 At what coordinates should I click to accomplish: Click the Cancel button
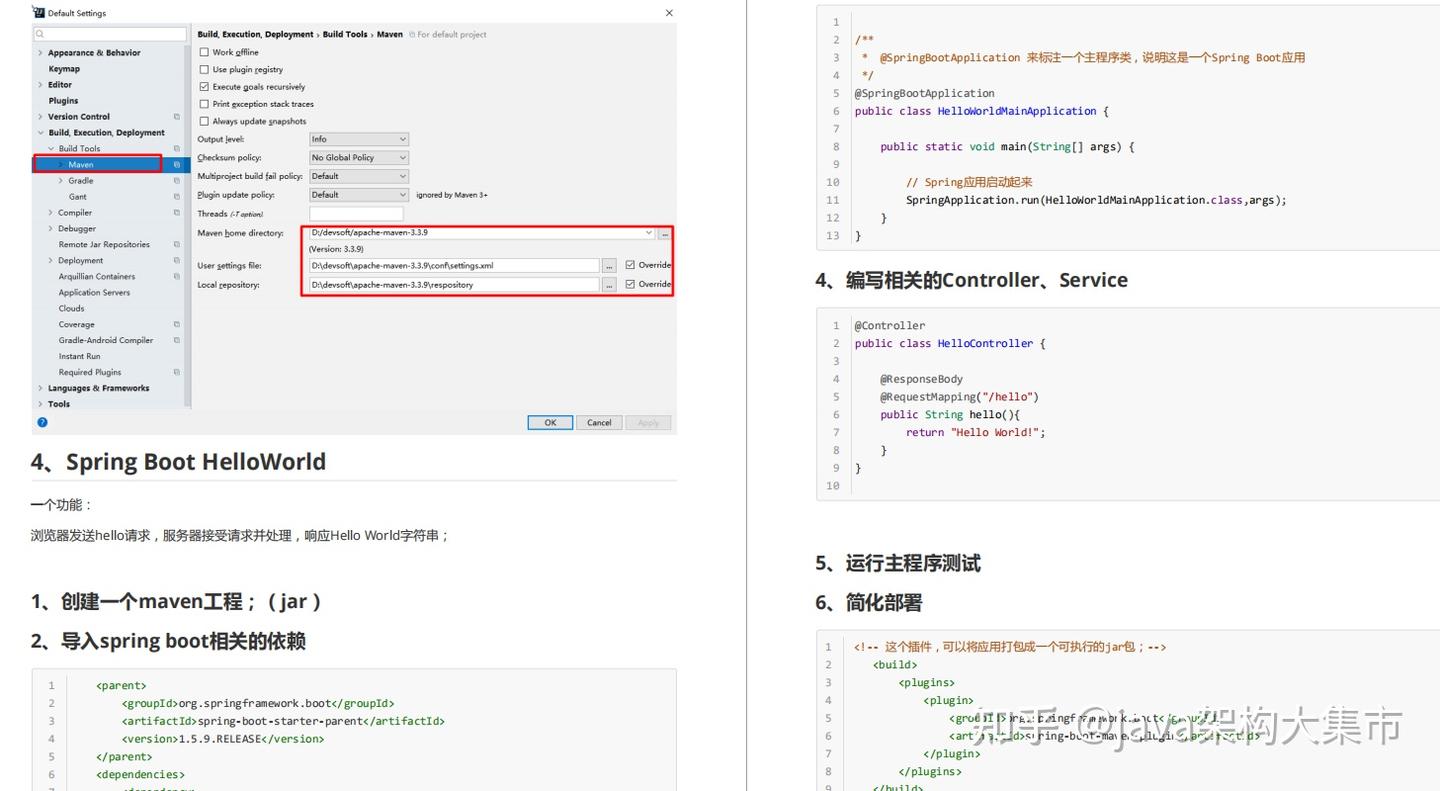click(599, 422)
